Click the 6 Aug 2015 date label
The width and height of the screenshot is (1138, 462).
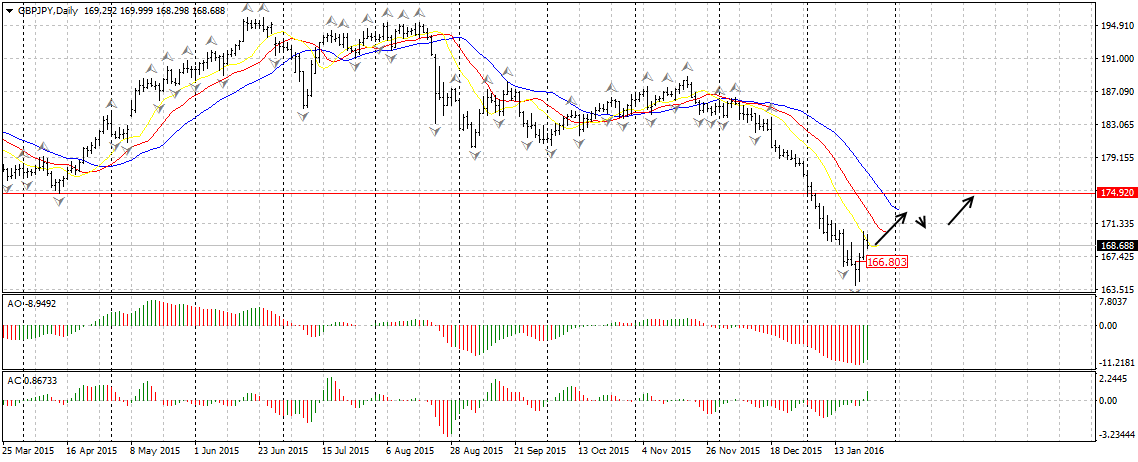click(x=408, y=451)
